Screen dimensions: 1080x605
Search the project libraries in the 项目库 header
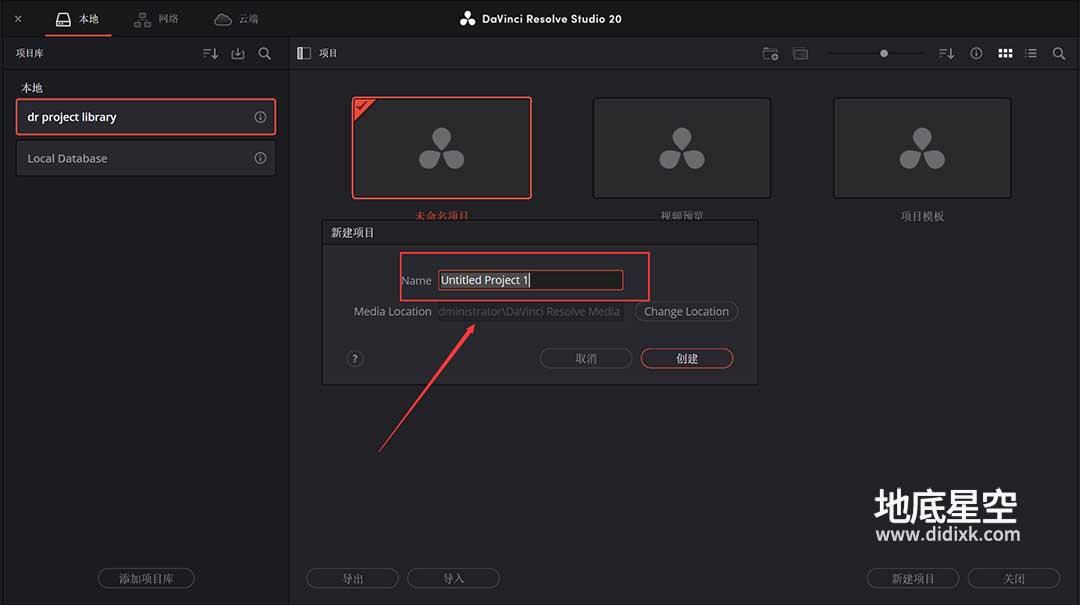click(264, 54)
